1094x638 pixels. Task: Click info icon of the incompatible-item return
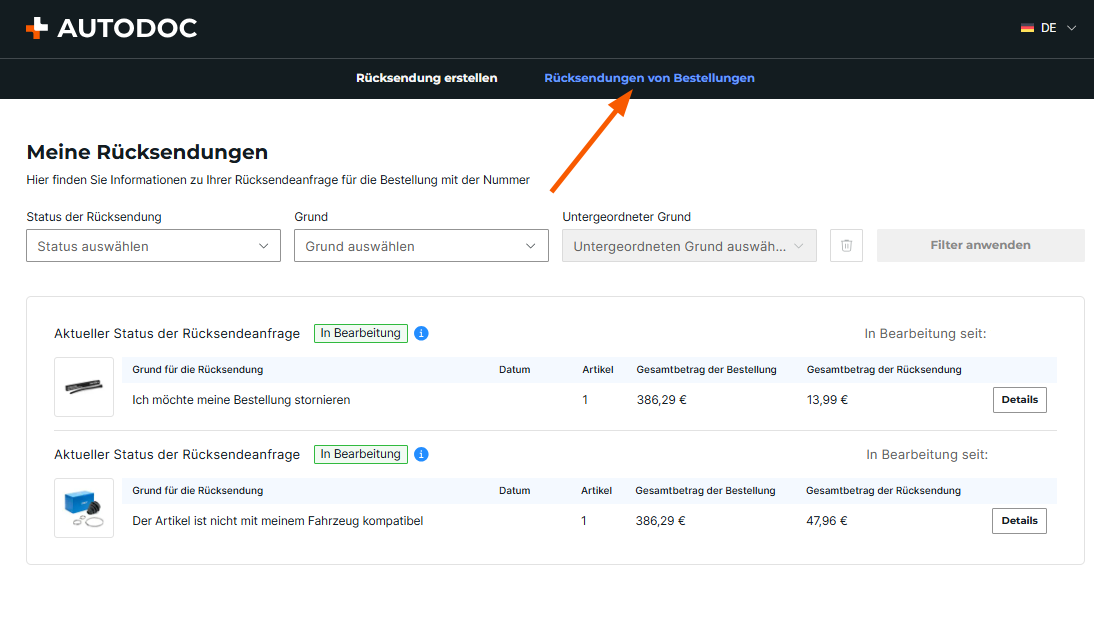[421, 454]
